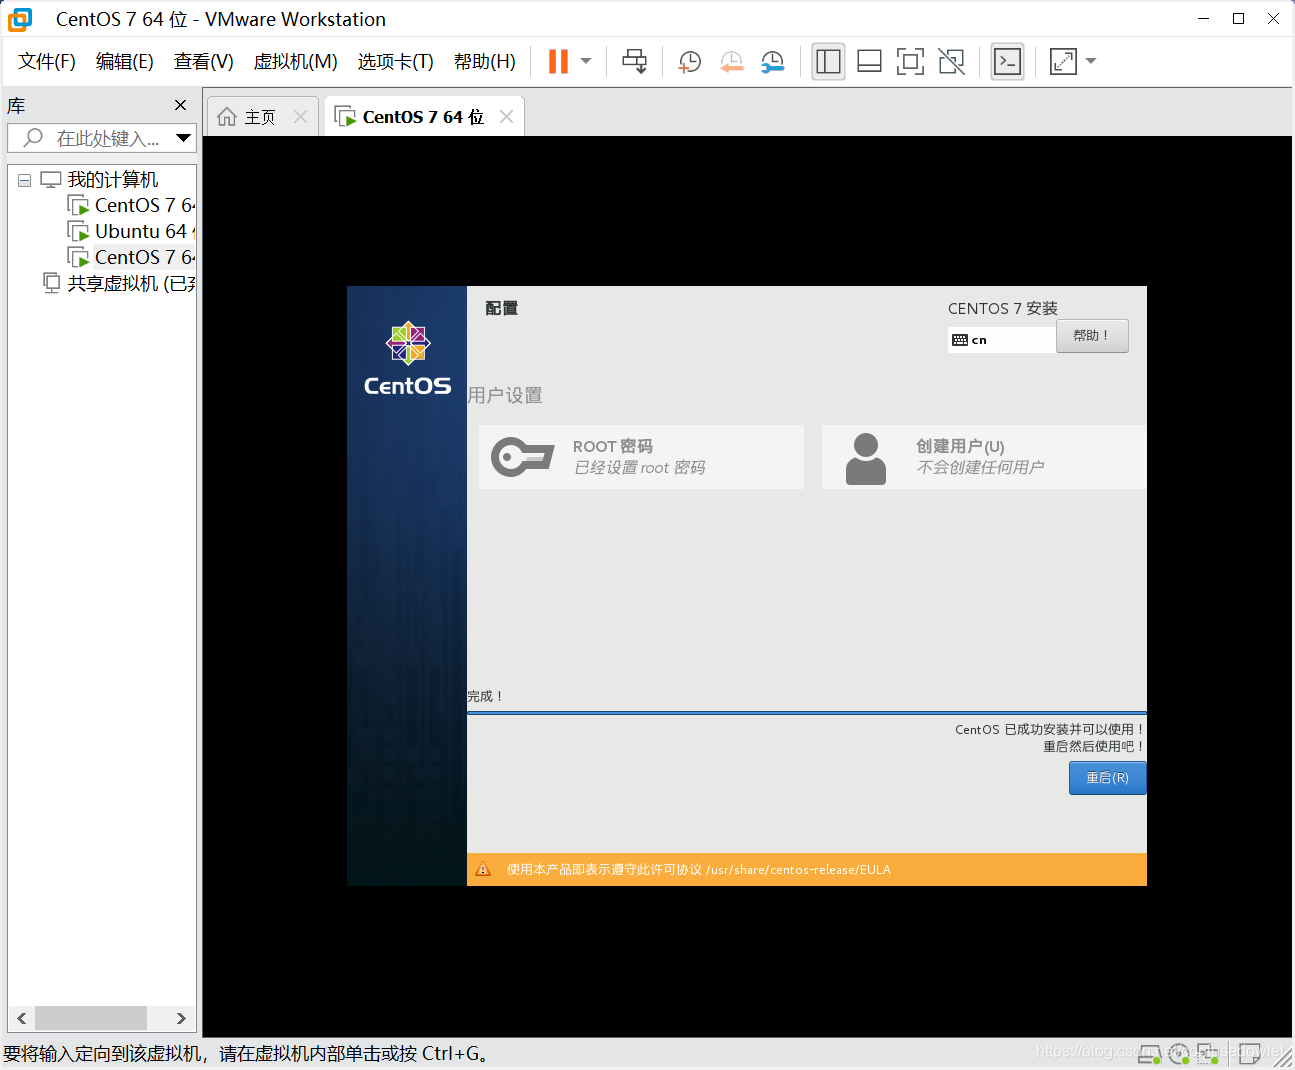The image size is (1295, 1070).
Task: Close the library panel
Action: (x=180, y=105)
